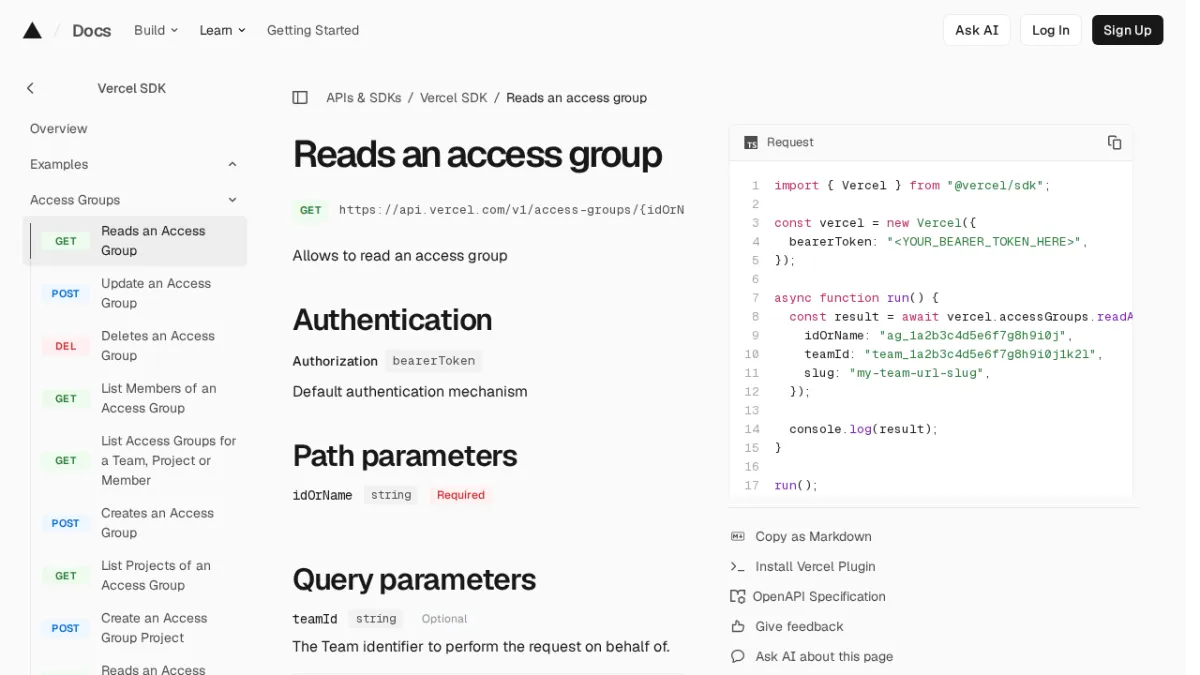Open Vercel SDK breadcrumb link
This screenshot has width=1200, height=675.
(x=454, y=98)
